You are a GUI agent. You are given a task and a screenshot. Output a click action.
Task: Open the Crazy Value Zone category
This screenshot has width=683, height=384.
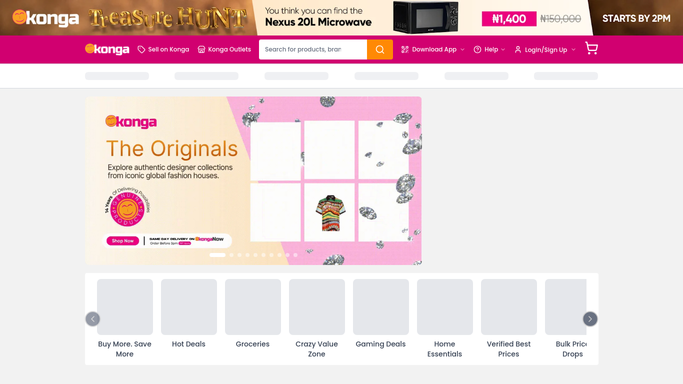pos(317,319)
